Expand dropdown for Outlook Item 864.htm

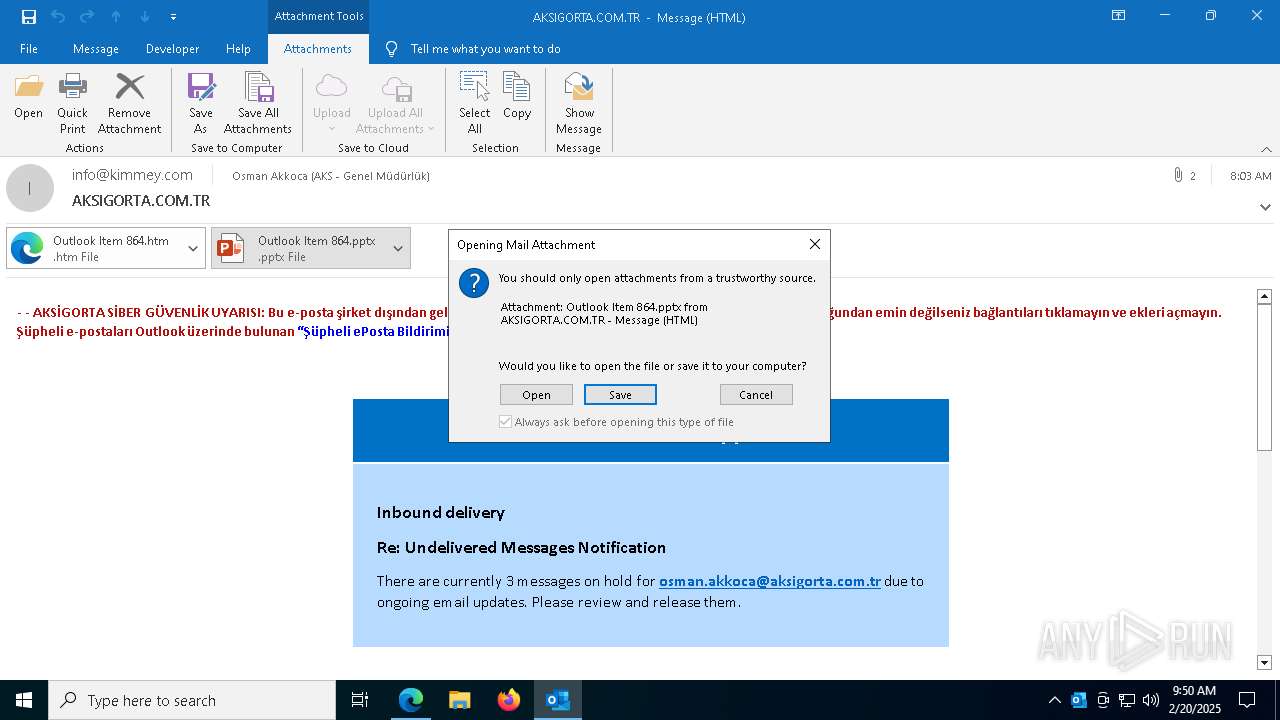point(193,248)
